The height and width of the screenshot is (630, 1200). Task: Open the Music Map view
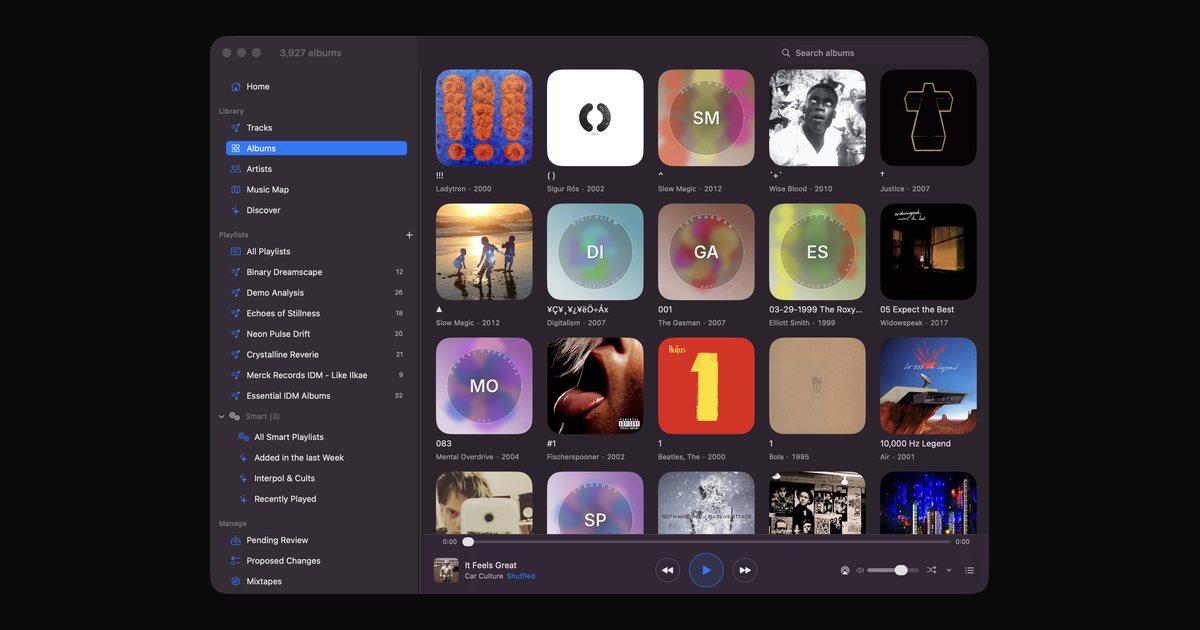click(316, 190)
